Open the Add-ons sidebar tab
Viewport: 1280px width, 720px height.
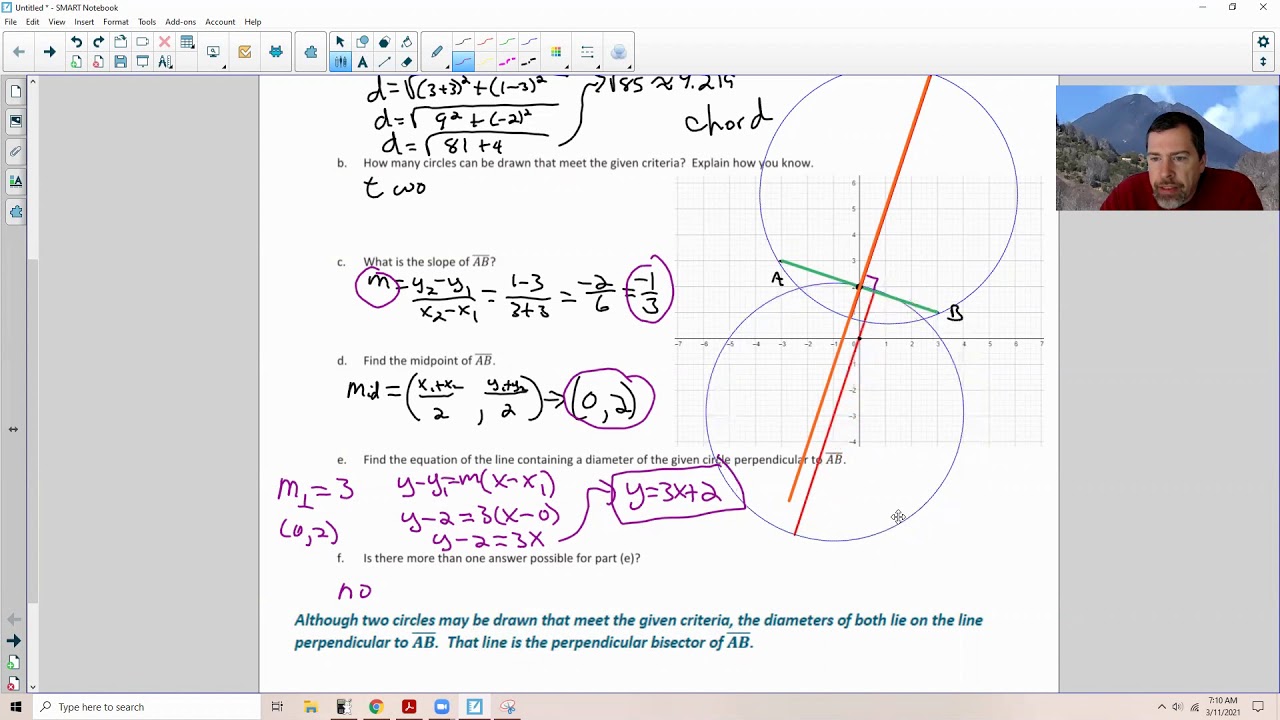pyautogui.click(x=16, y=212)
